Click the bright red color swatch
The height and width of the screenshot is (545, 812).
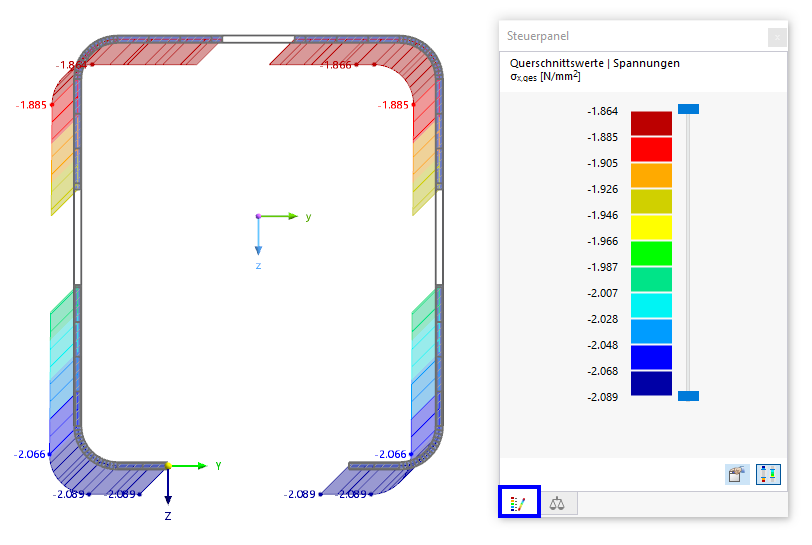[651, 149]
